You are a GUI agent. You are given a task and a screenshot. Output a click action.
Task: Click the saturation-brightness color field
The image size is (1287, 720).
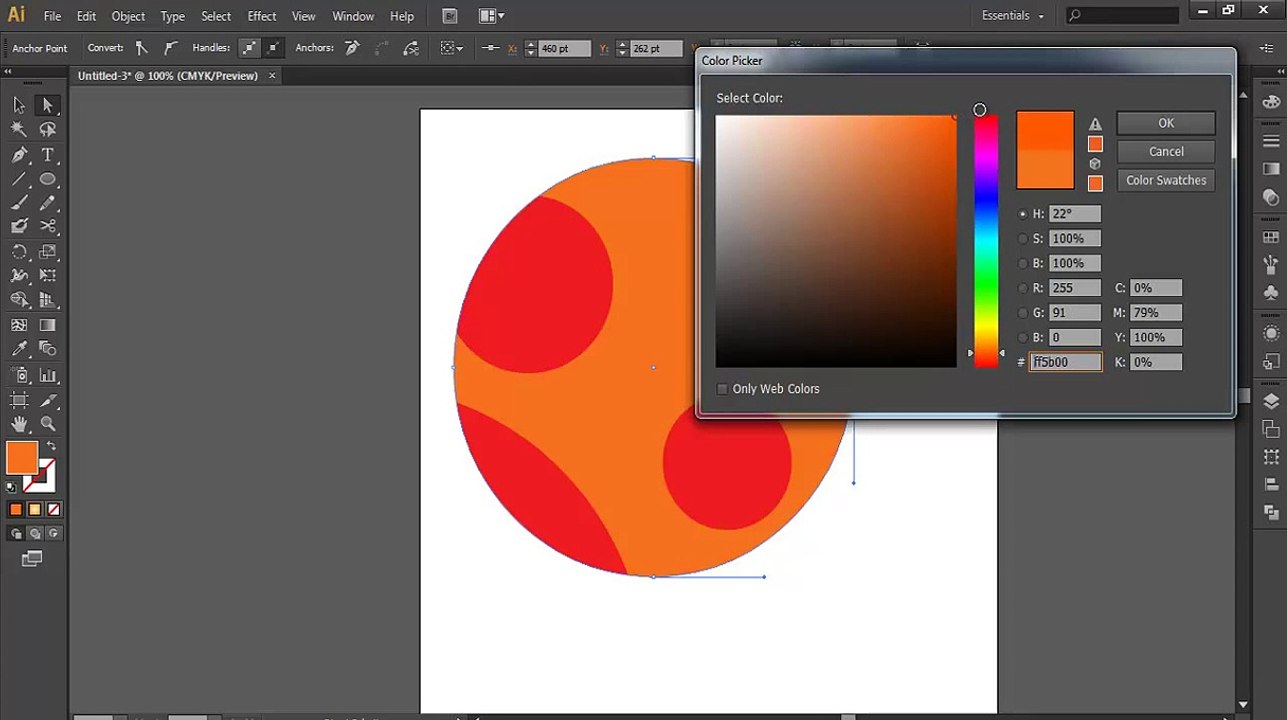(x=836, y=241)
